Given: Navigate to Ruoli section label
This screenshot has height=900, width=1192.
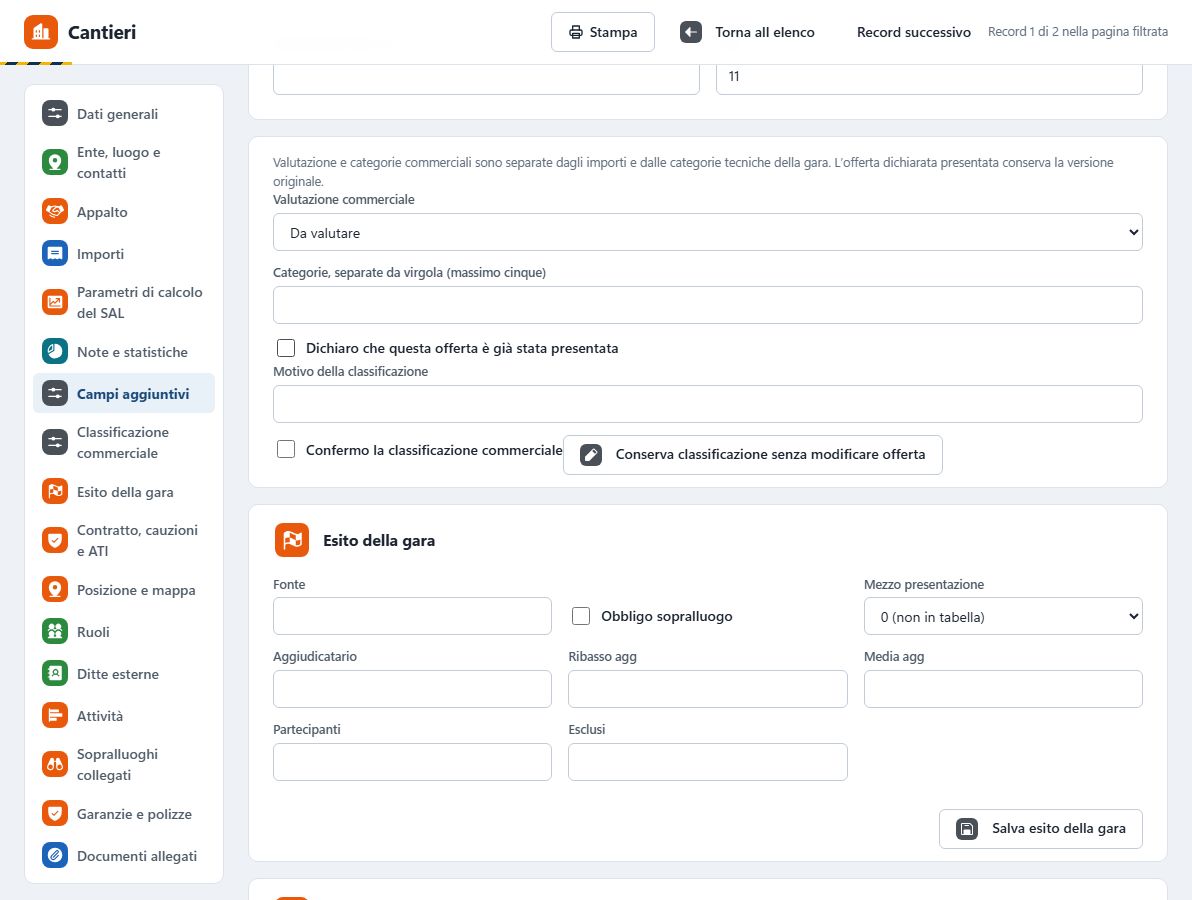Looking at the screenshot, I should coord(94,632).
